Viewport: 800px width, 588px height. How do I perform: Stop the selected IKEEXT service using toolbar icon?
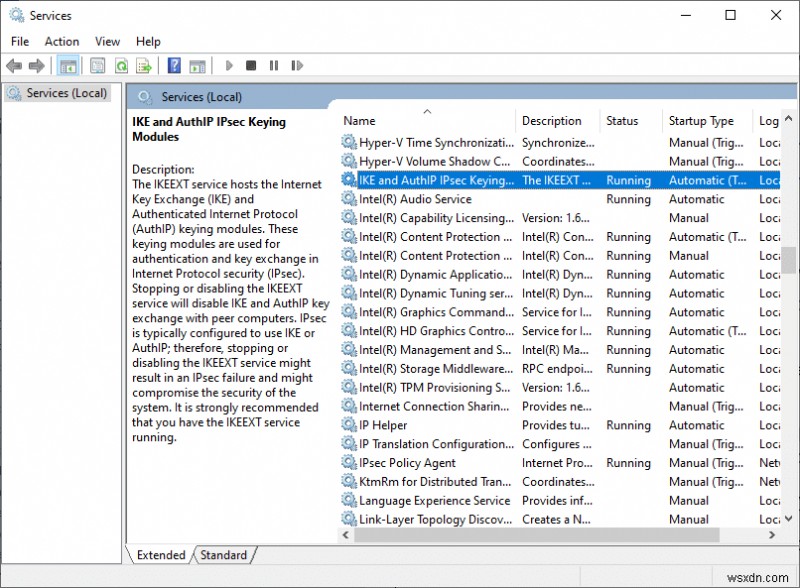250,65
